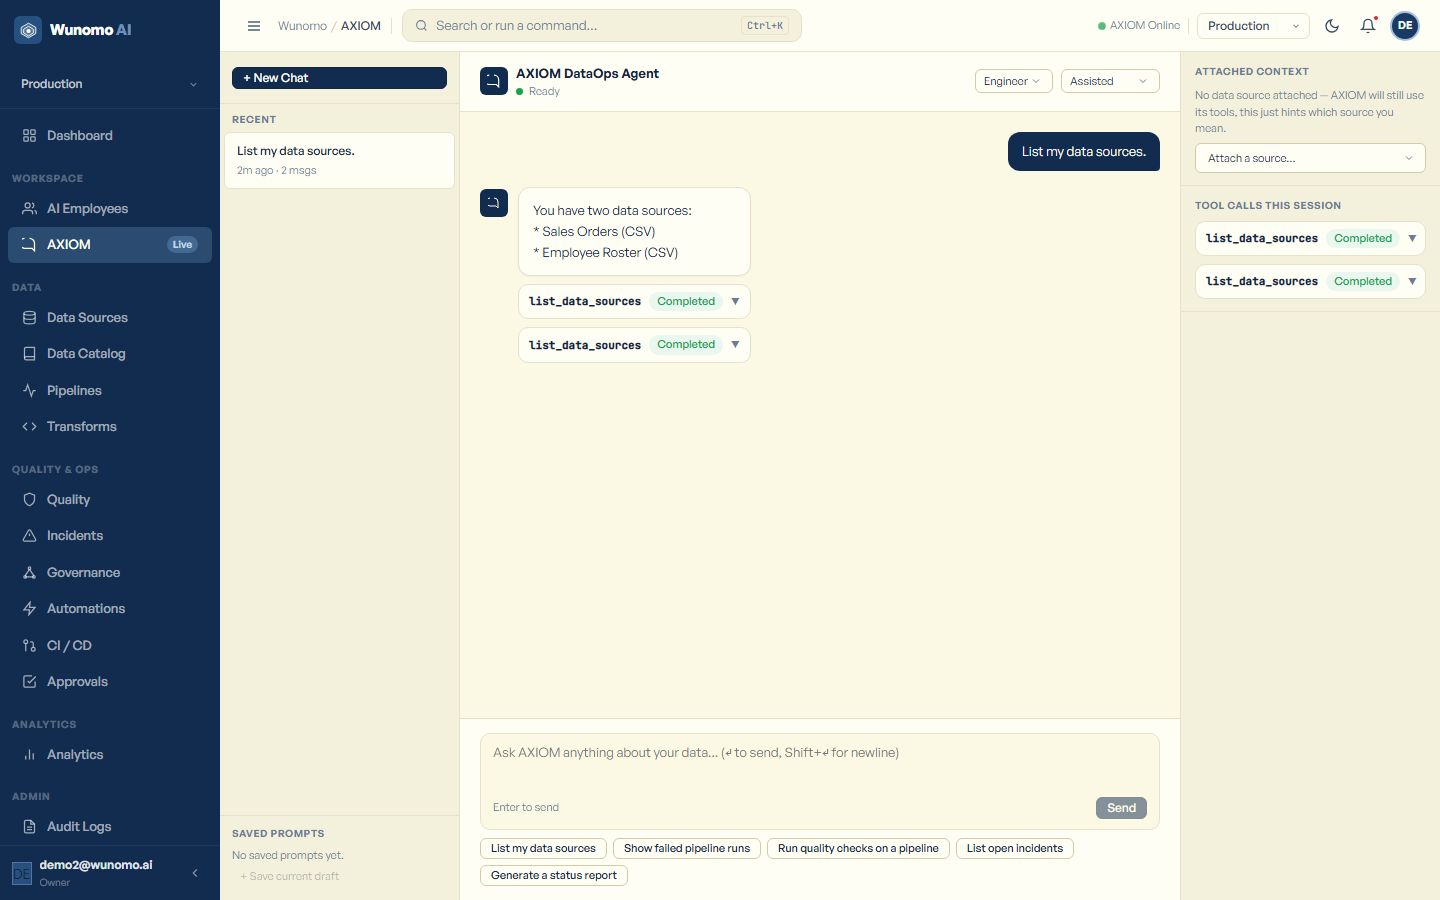Click 'Generate a status report' chip

554,876
